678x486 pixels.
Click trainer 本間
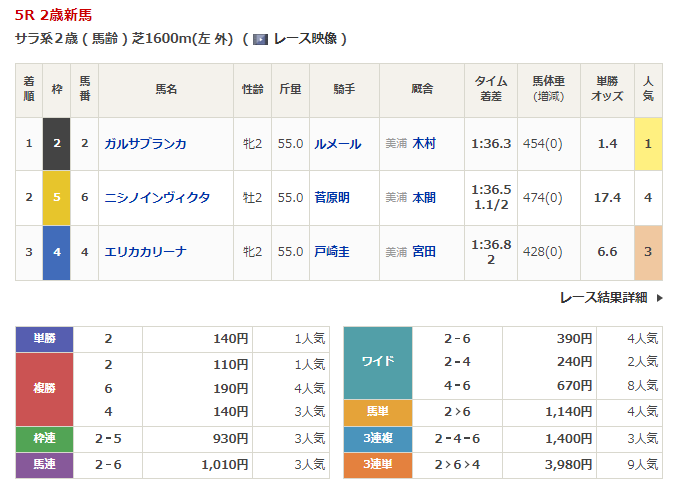point(424,198)
